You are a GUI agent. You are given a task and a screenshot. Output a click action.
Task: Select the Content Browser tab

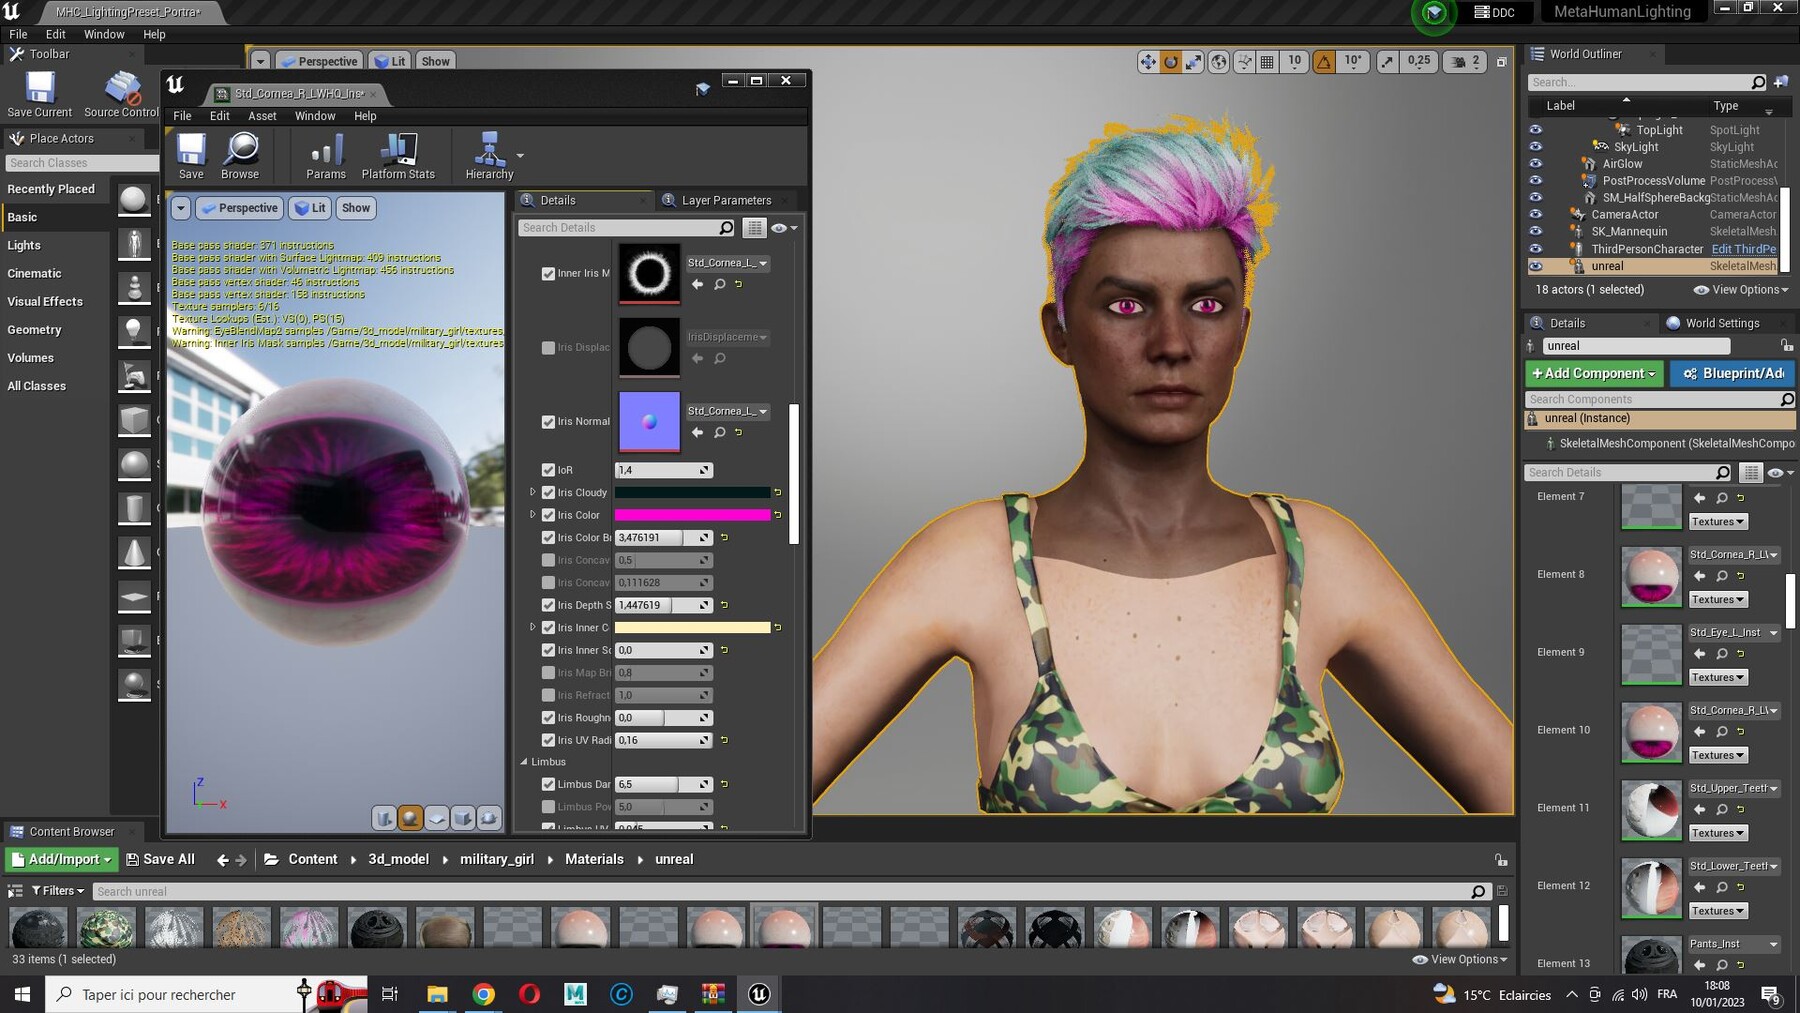point(72,832)
